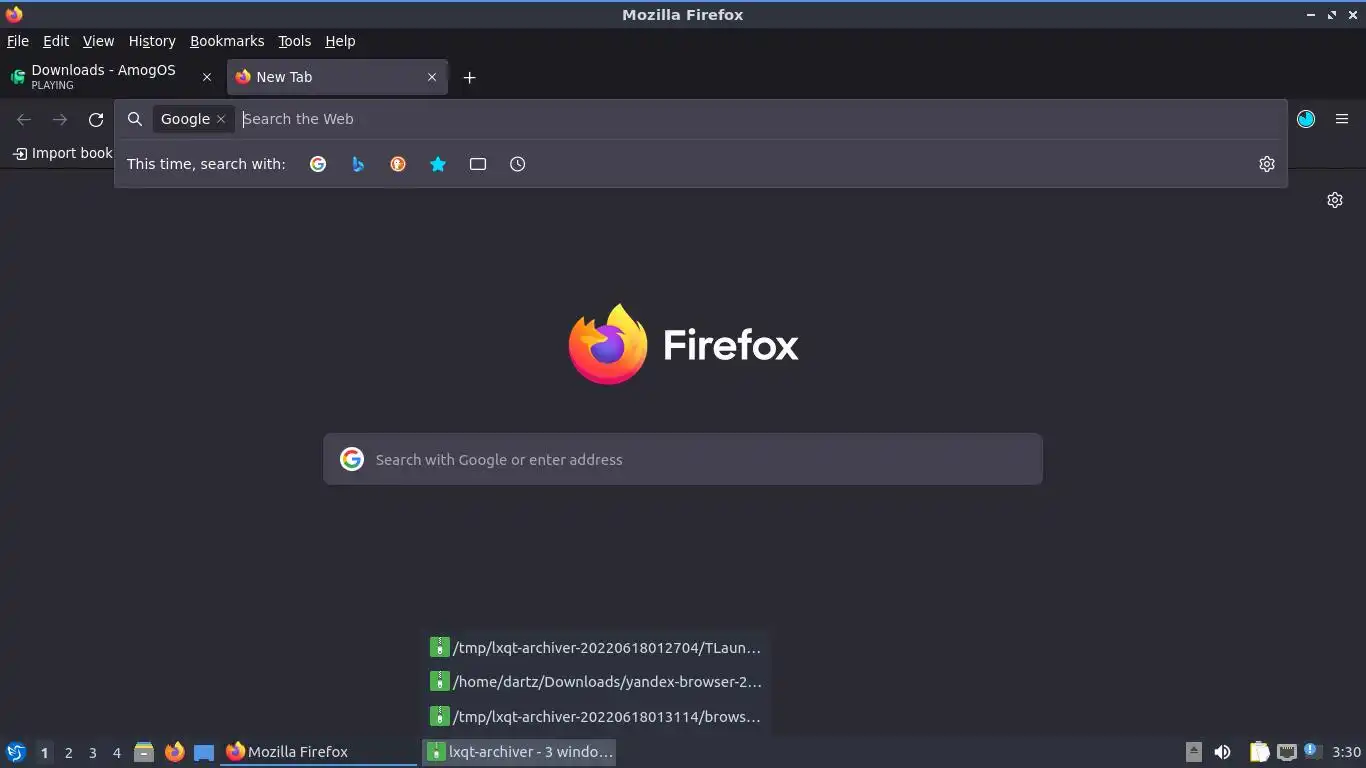Image resolution: width=1366 pixels, height=768 pixels.
Task: Open search settings gear in dropdown
Action: [1267, 164]
